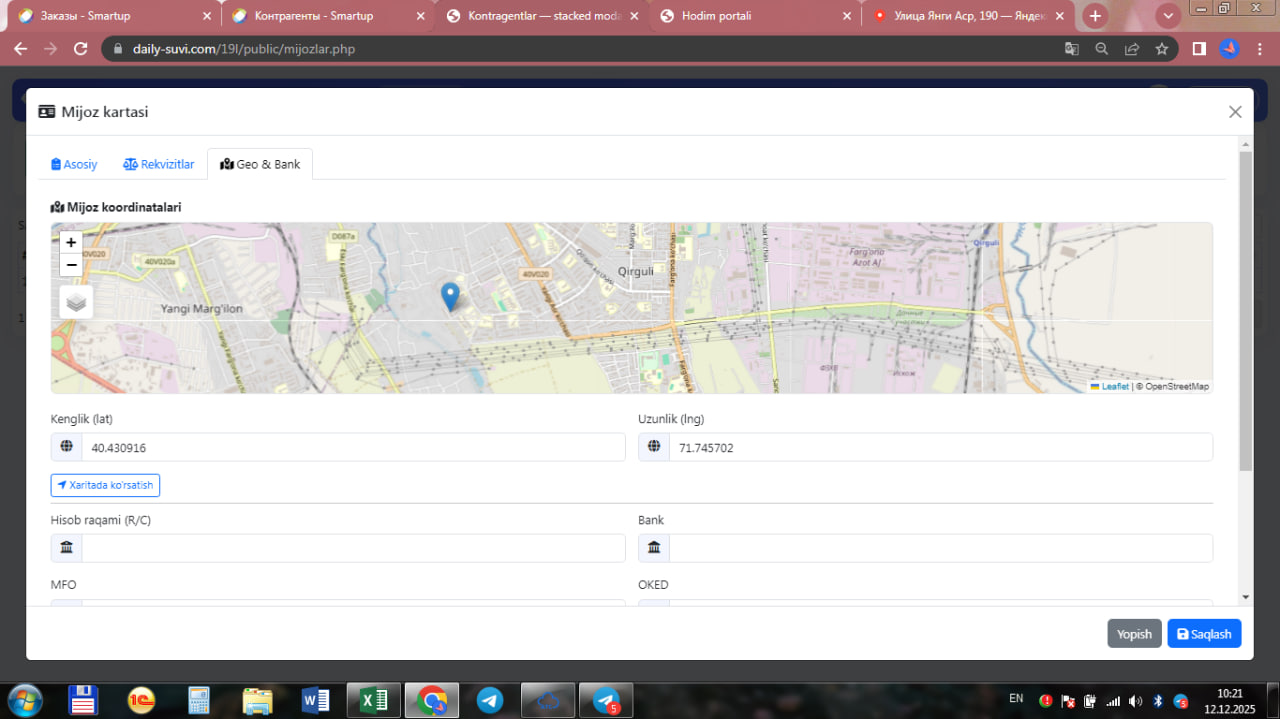Zoom in on the map
This screenshot has height=719, width=1280.
pos(71,242)
